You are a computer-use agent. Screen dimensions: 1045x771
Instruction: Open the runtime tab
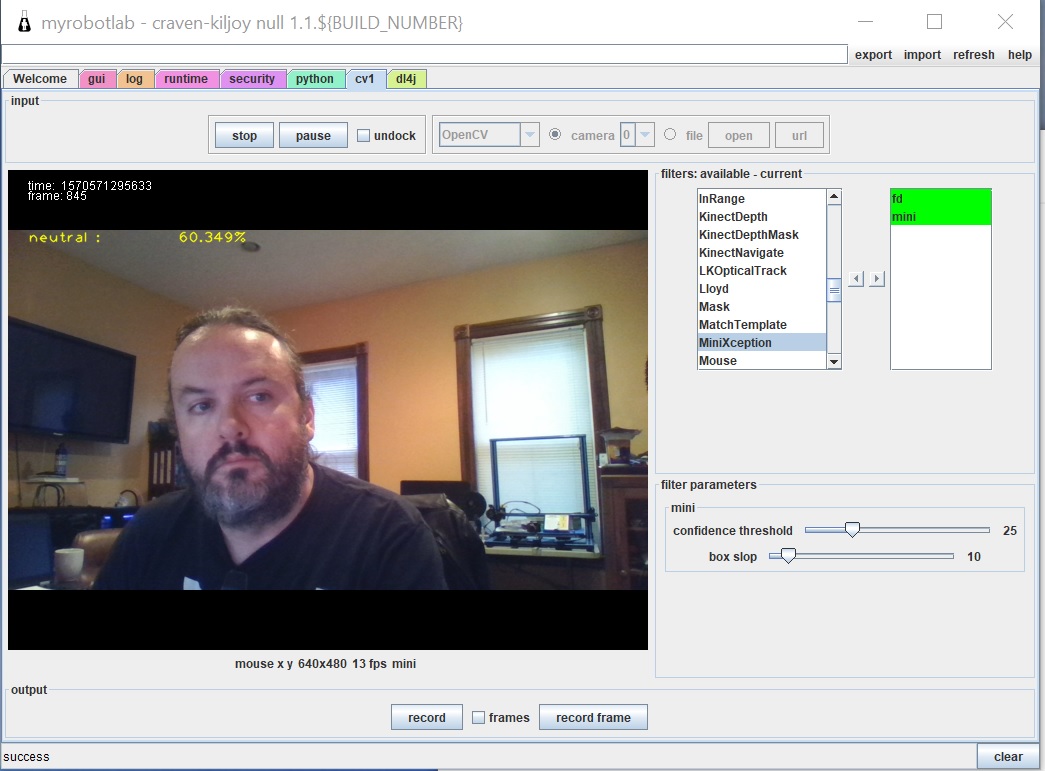coord(186,79)
